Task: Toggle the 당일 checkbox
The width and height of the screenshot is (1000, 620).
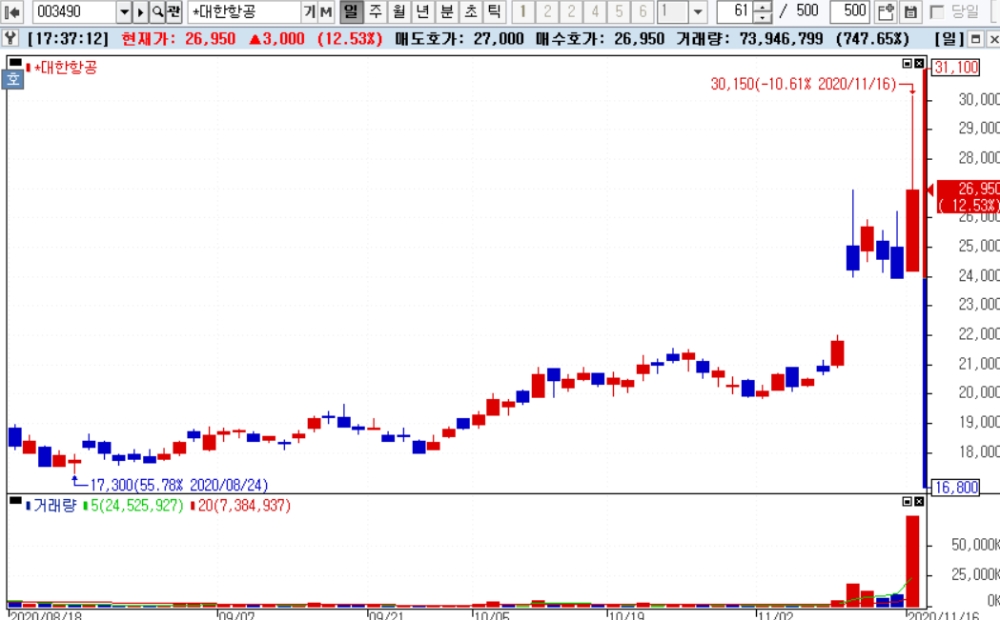Action: (x=937, y=11)
